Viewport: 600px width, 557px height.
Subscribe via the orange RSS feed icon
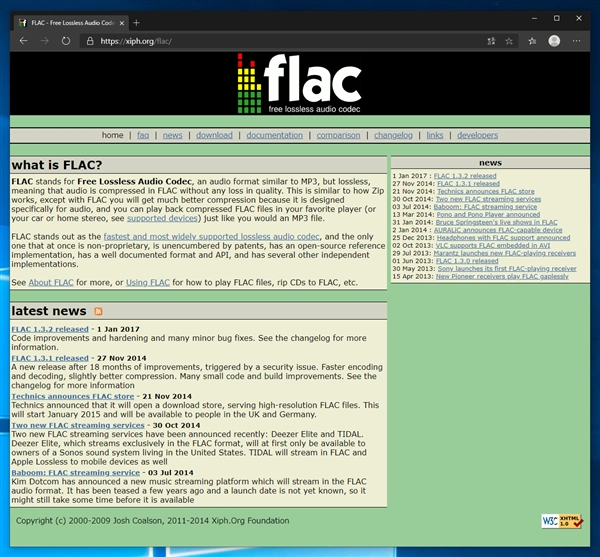[x=98, y=311]
